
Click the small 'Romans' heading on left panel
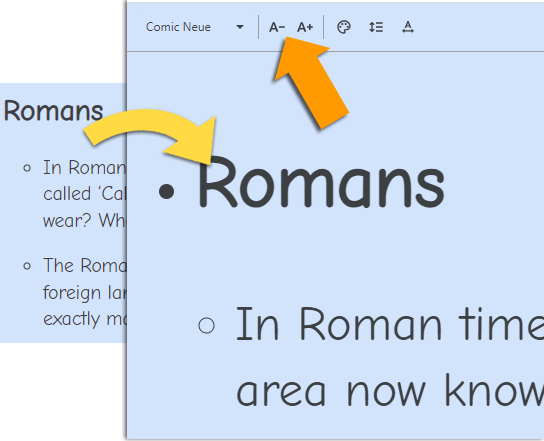pyautogui.click(x=53, y=111)
